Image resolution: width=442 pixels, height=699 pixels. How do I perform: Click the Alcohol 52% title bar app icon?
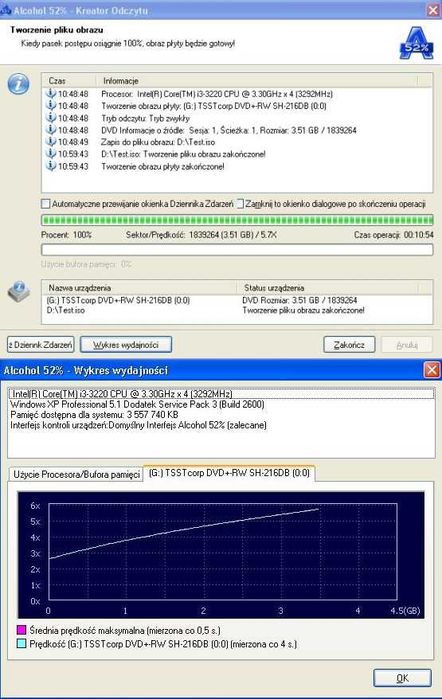pyautogui.click(x=5, y=9)
